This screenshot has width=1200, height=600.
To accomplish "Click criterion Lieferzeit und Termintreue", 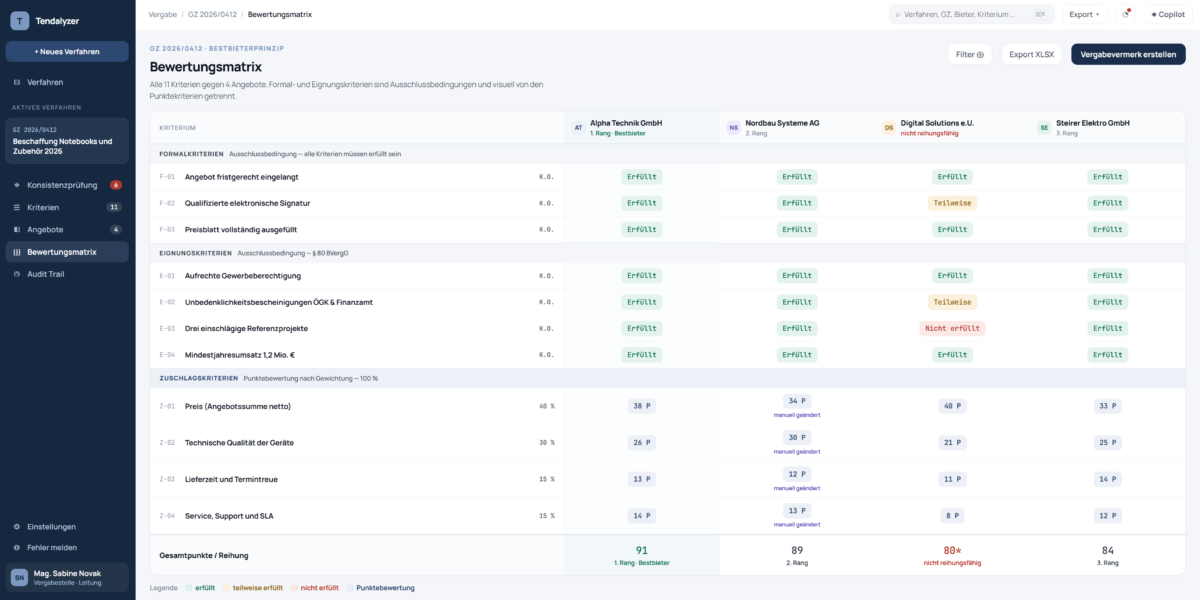I will coord(231,479).
